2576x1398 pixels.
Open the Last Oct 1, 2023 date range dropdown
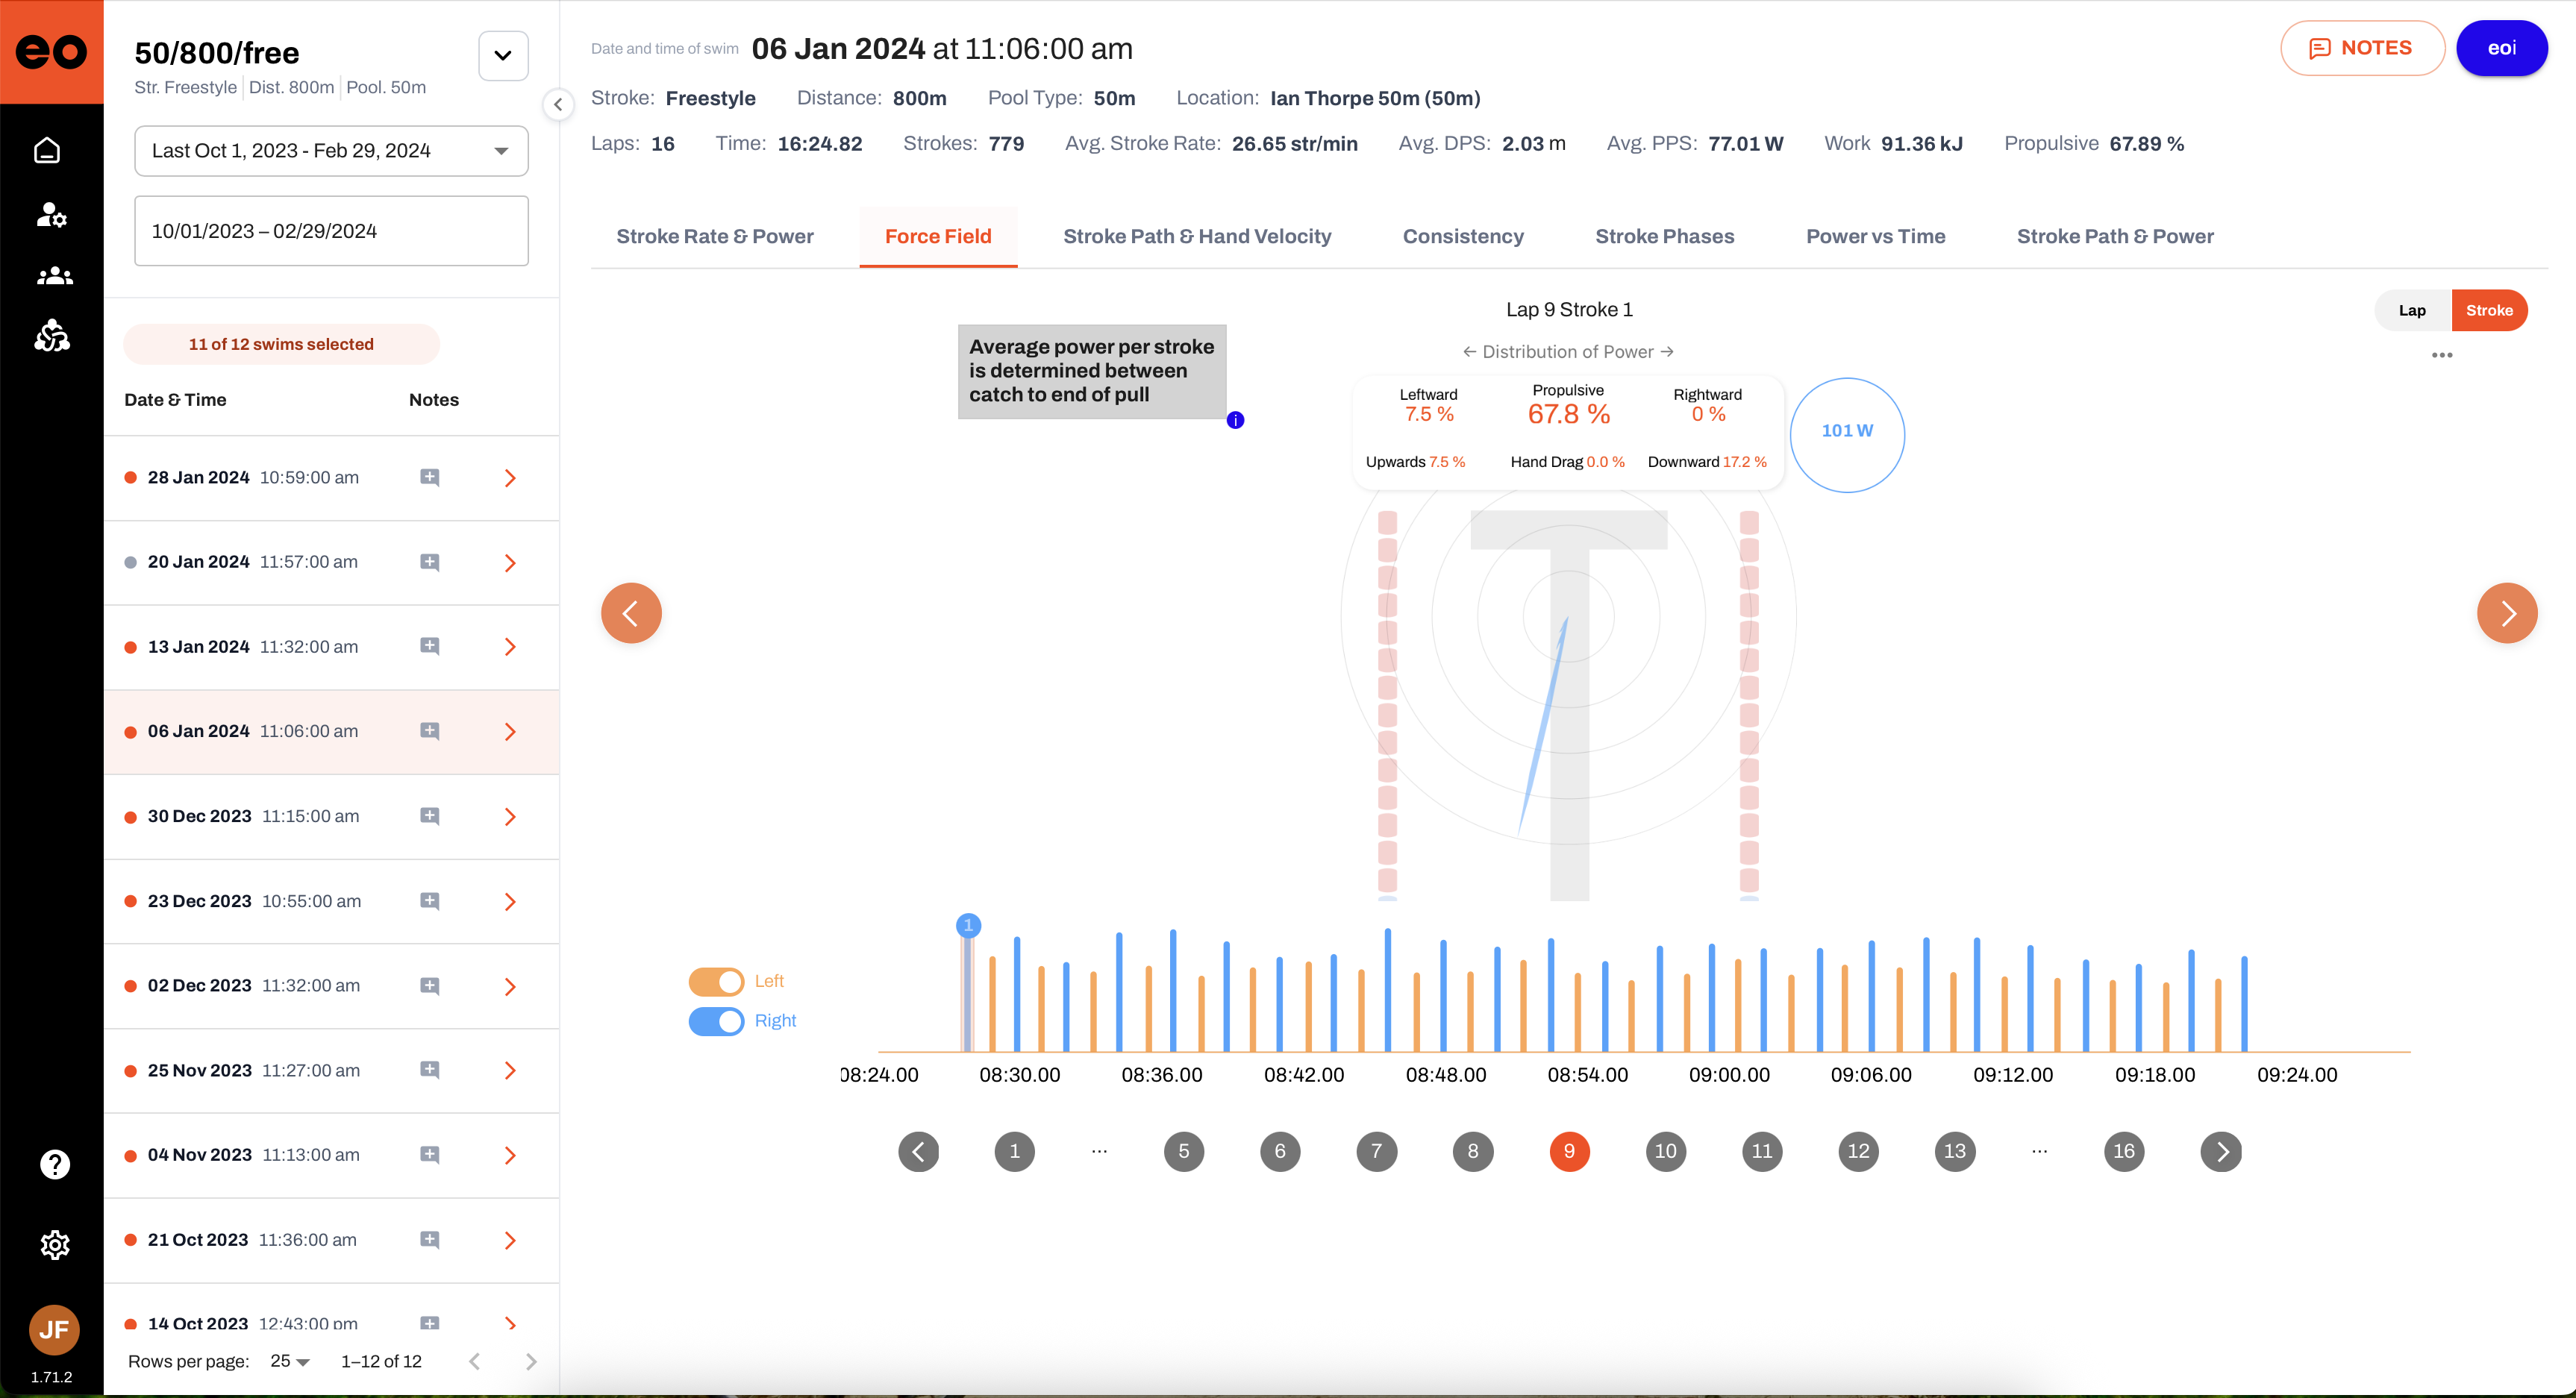331,151
